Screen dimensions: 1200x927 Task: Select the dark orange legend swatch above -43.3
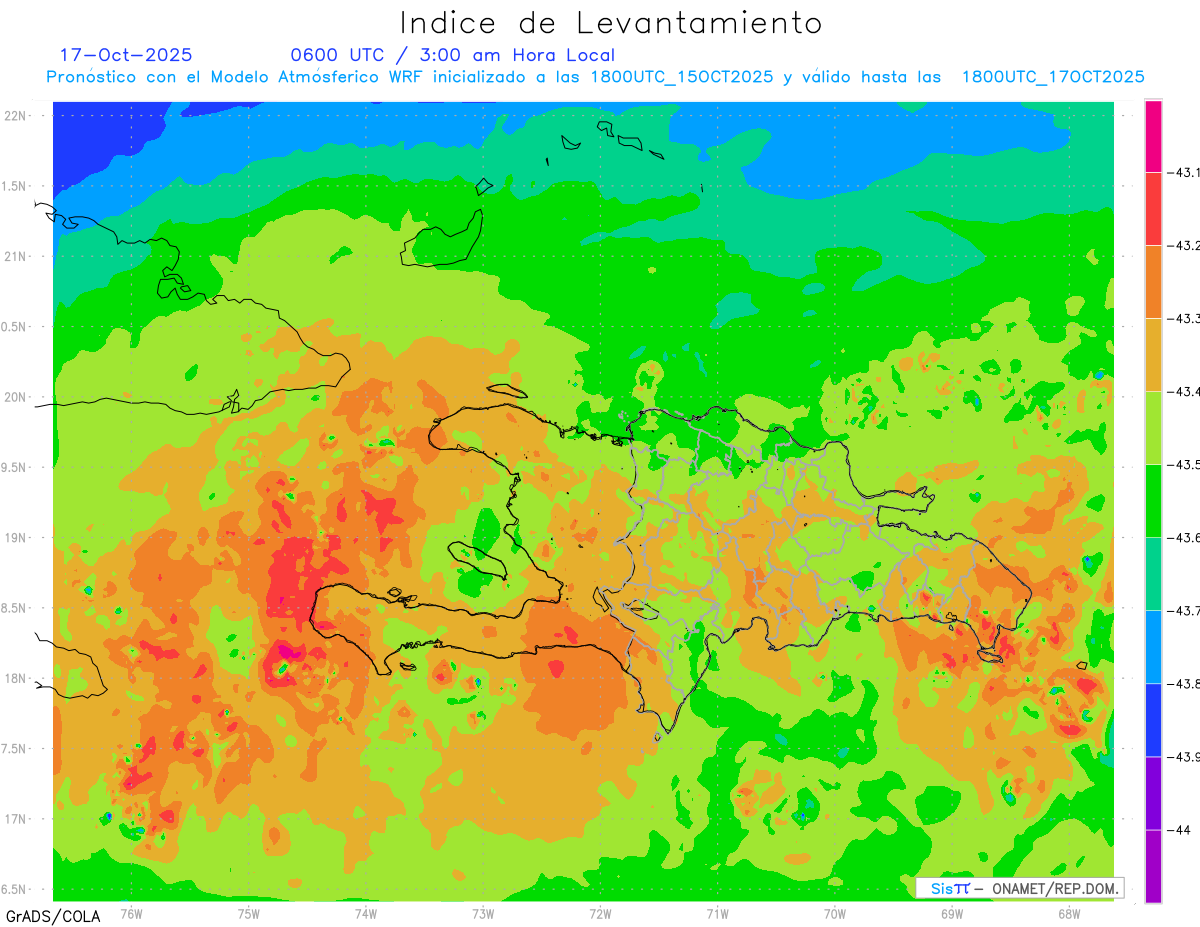(x=1153, y=281)
